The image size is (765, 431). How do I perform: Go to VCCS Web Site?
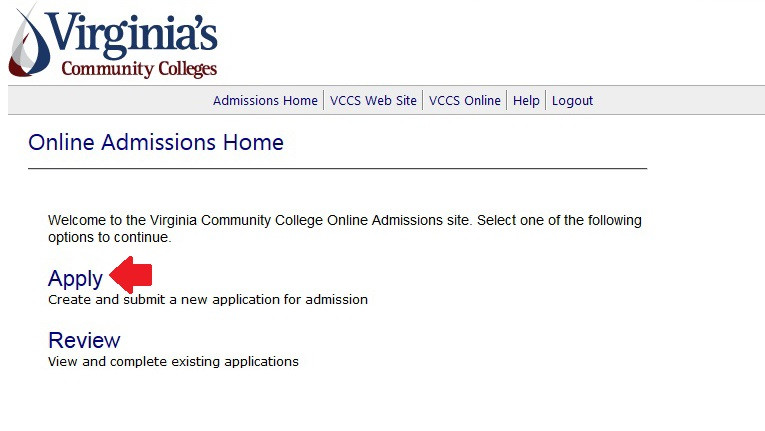click(373, 100)
